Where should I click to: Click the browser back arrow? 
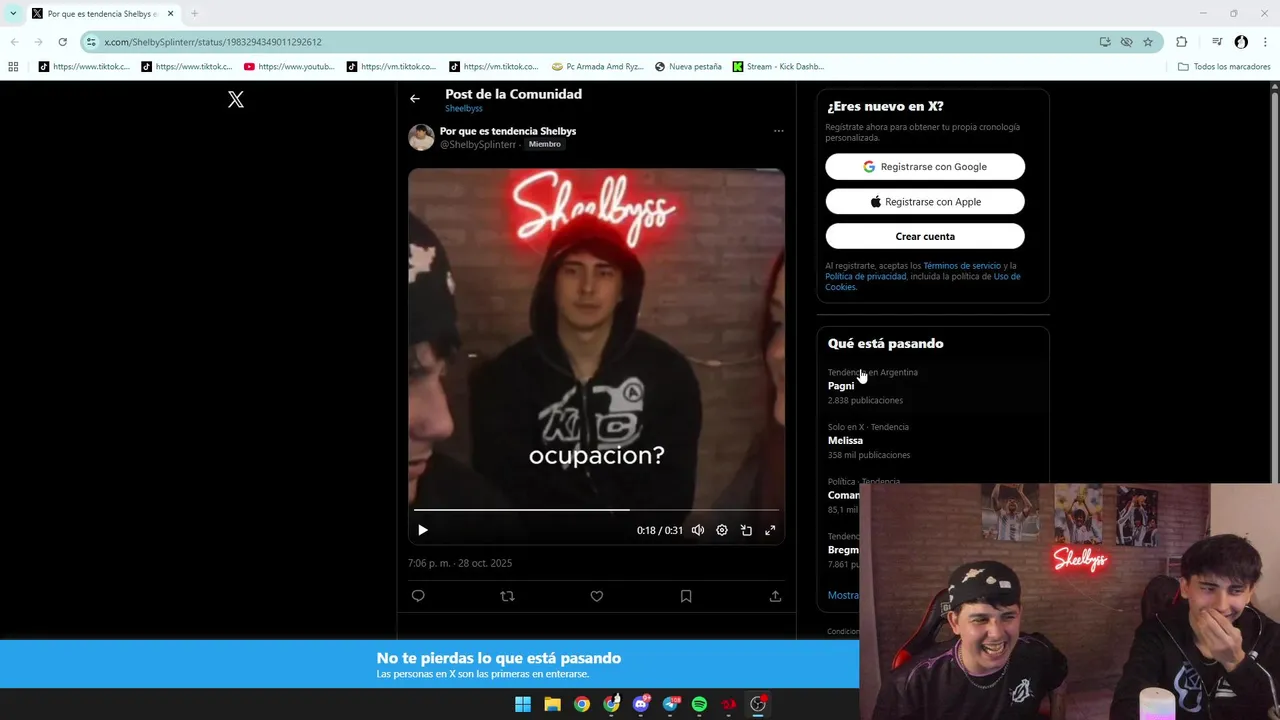pos(14,42)
